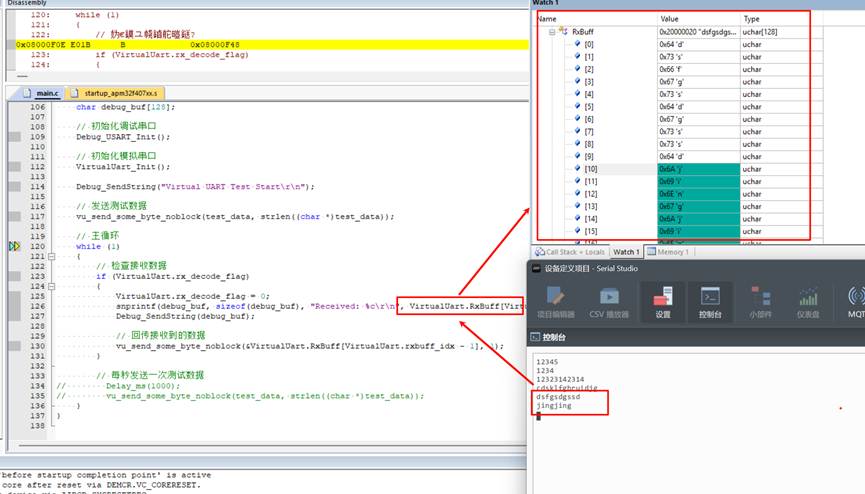Click RxBuff variable icon in Watch 1
Viewport: 865px width, 494px height.
tap(563, 31)
